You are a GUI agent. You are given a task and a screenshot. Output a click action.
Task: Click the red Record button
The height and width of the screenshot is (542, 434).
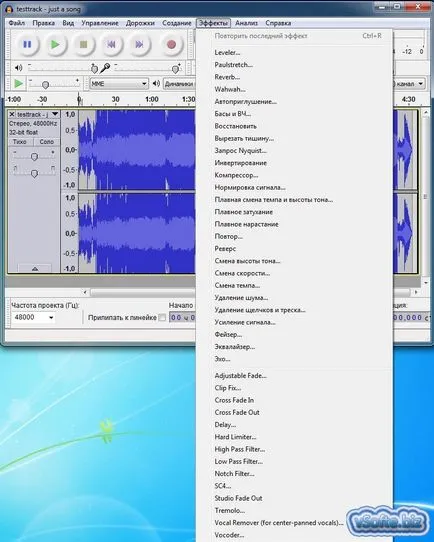(x=171, y=45)
